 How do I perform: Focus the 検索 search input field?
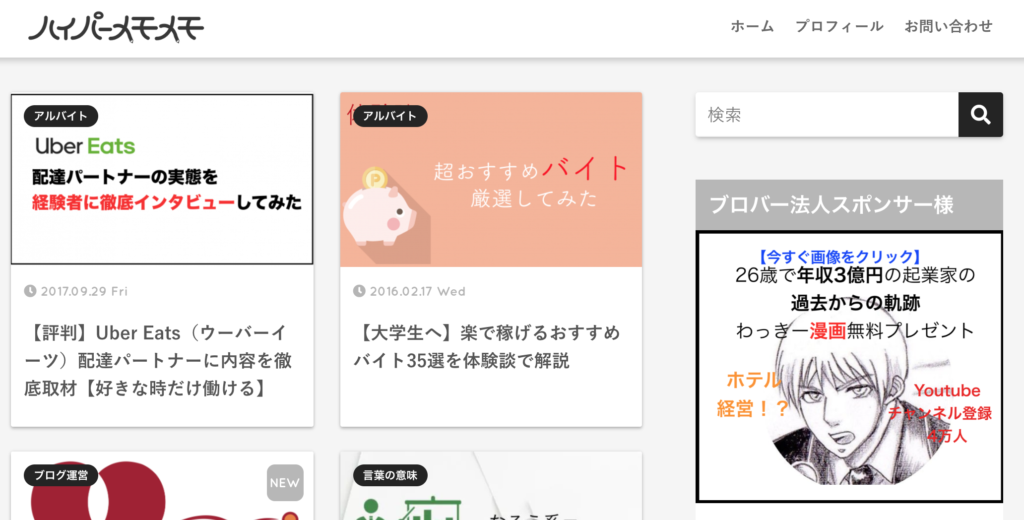[827, 115]
